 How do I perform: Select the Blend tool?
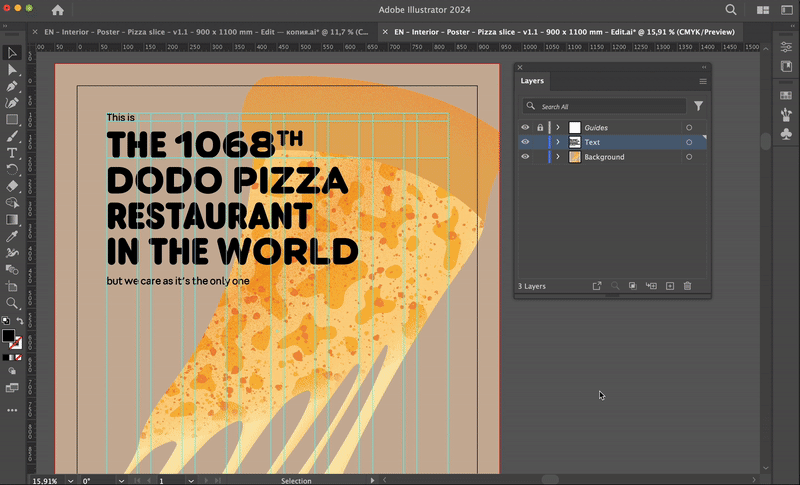click(12, 270)
